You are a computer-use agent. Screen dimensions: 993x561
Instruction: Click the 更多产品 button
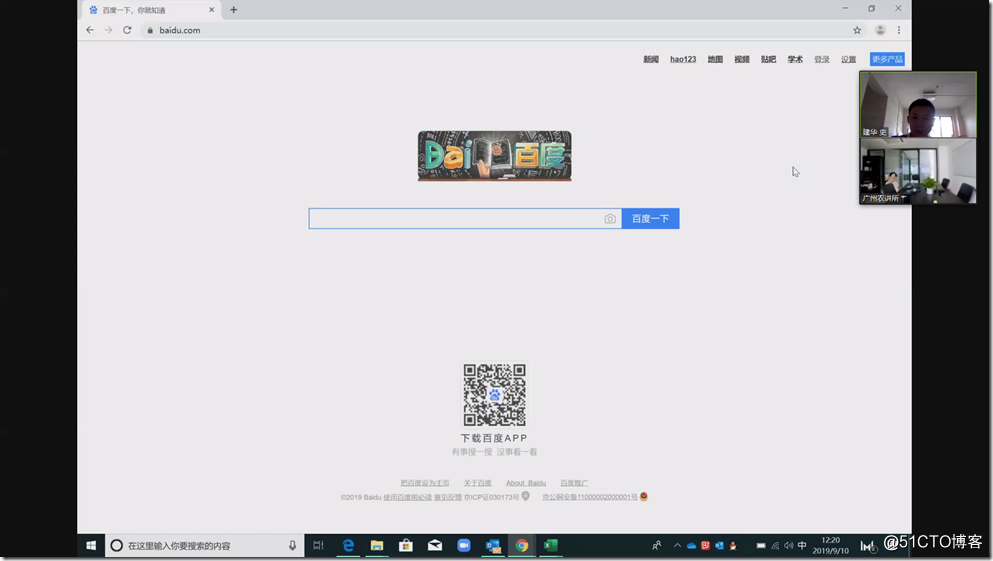coord(887,59)
